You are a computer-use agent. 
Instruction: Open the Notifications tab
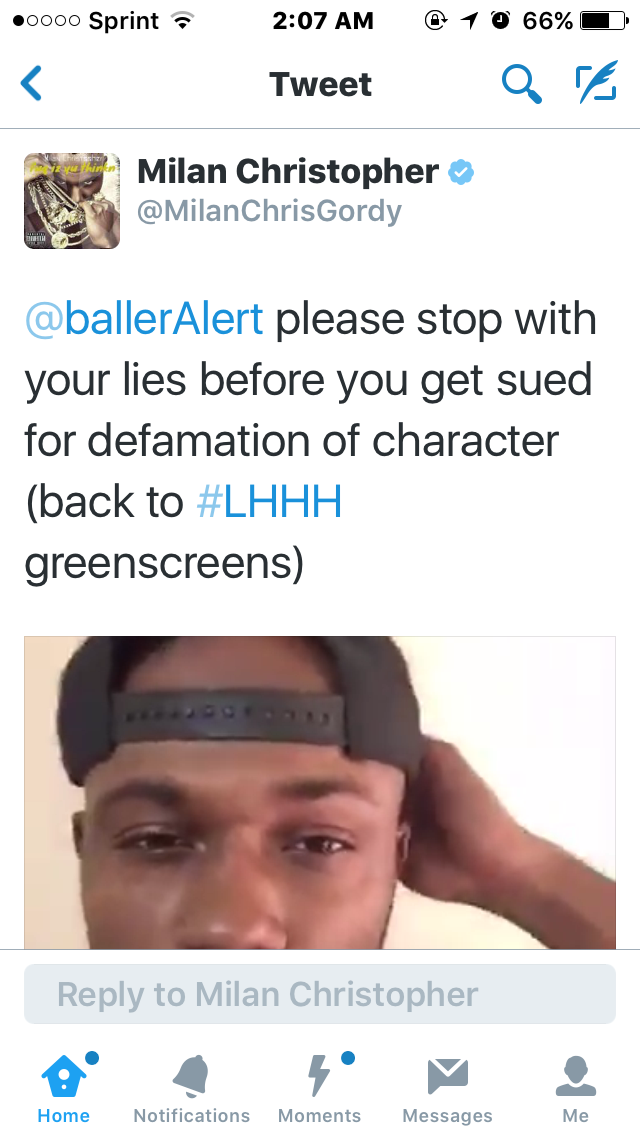pos(191,1087)
